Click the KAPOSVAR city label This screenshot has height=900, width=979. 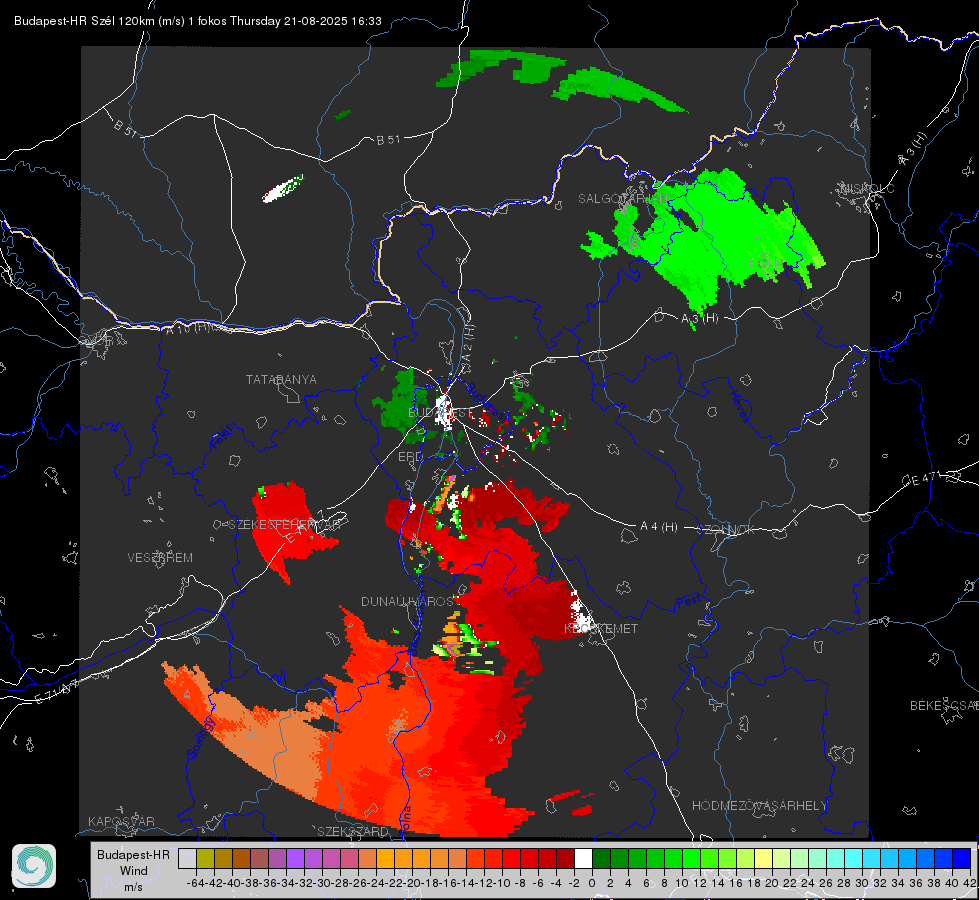pyautogui.click(x=121, y=821)
